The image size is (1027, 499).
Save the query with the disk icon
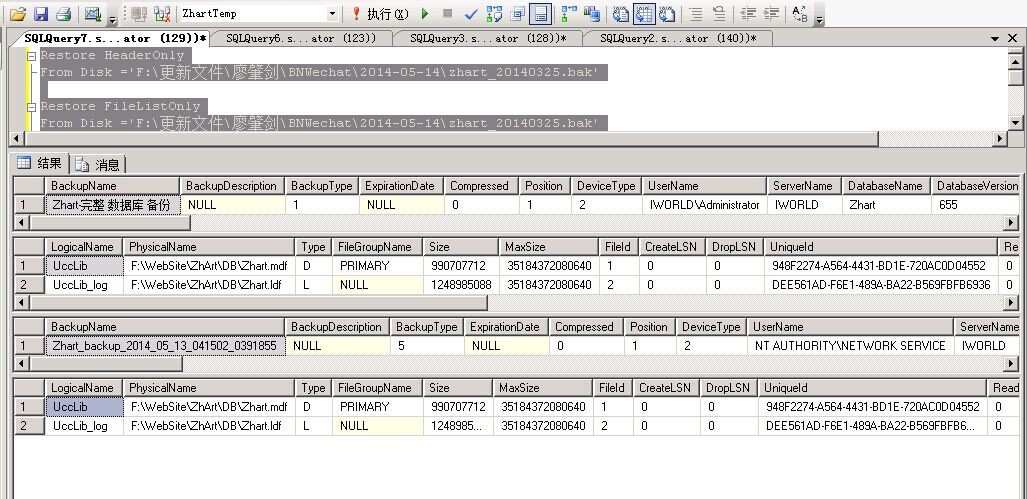point(40,14)
